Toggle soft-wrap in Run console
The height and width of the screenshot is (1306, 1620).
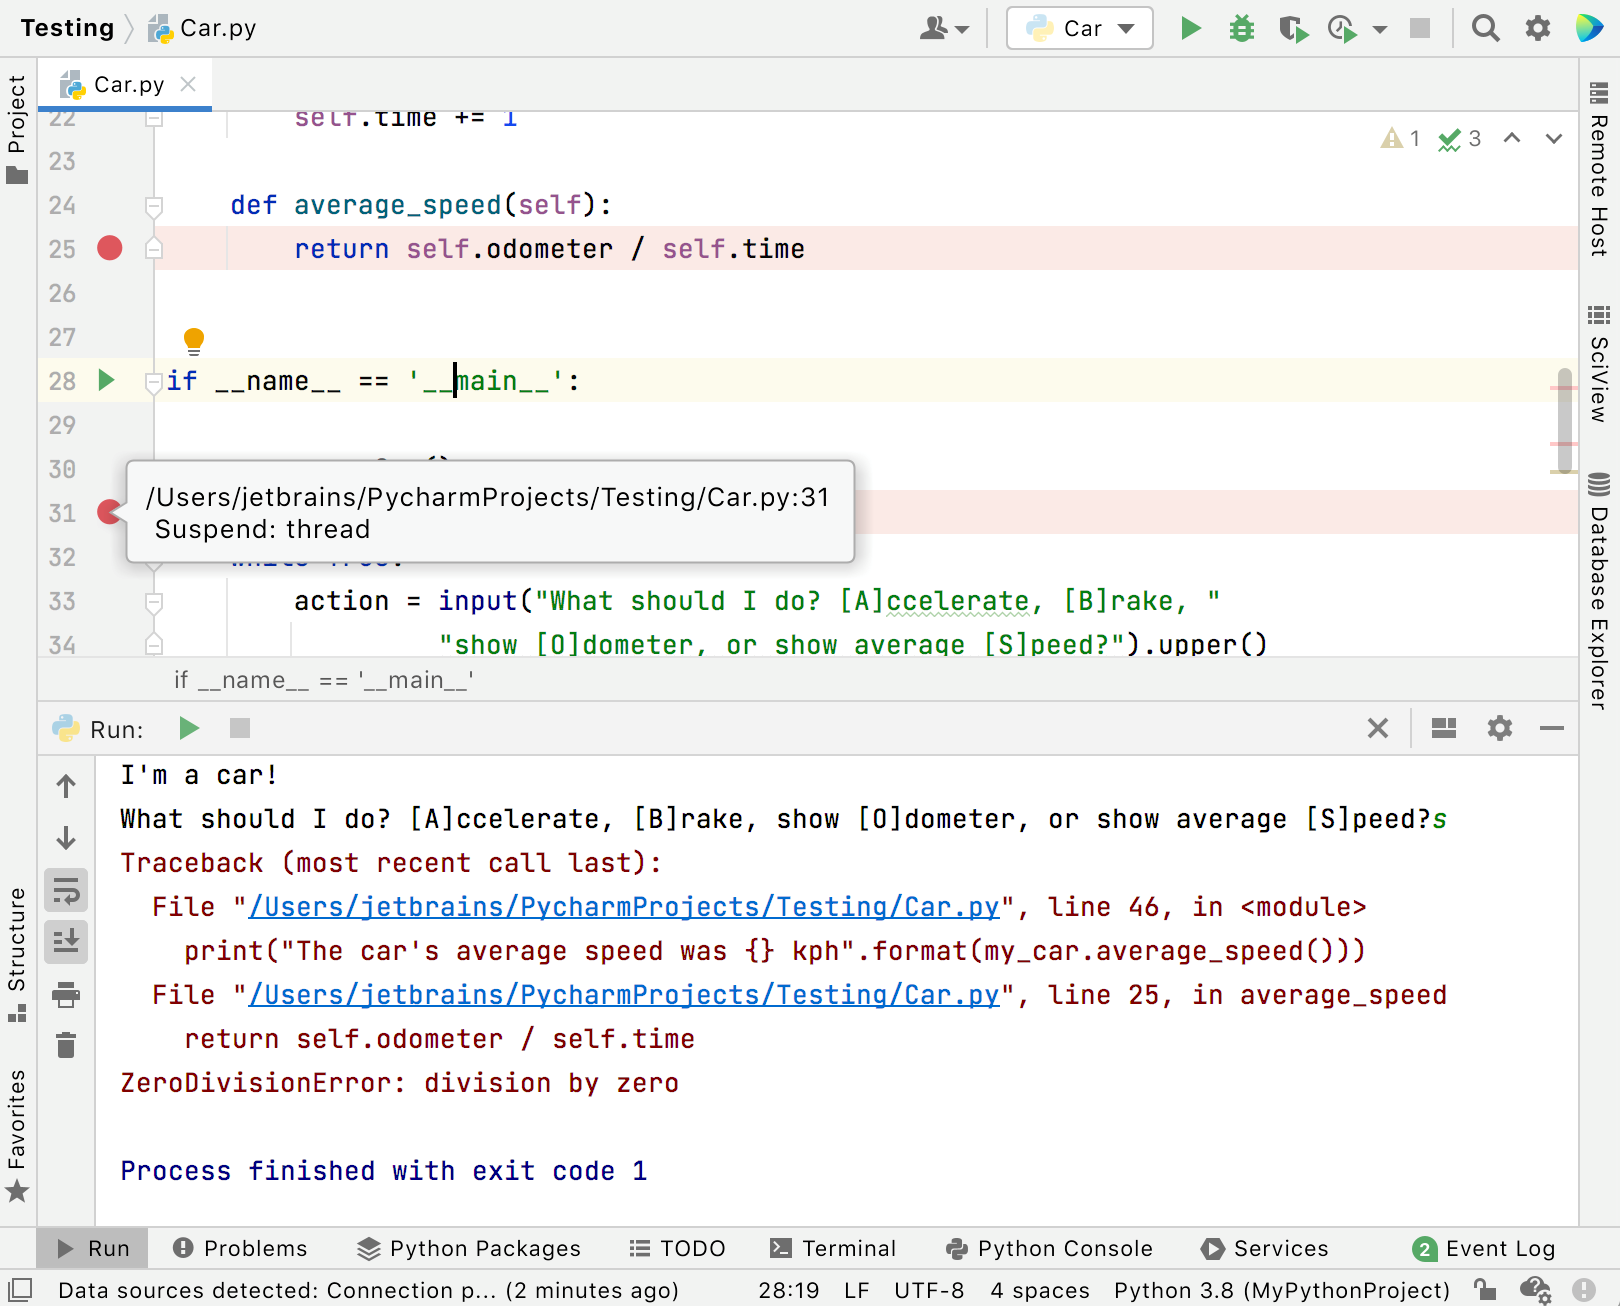point(66,890)
